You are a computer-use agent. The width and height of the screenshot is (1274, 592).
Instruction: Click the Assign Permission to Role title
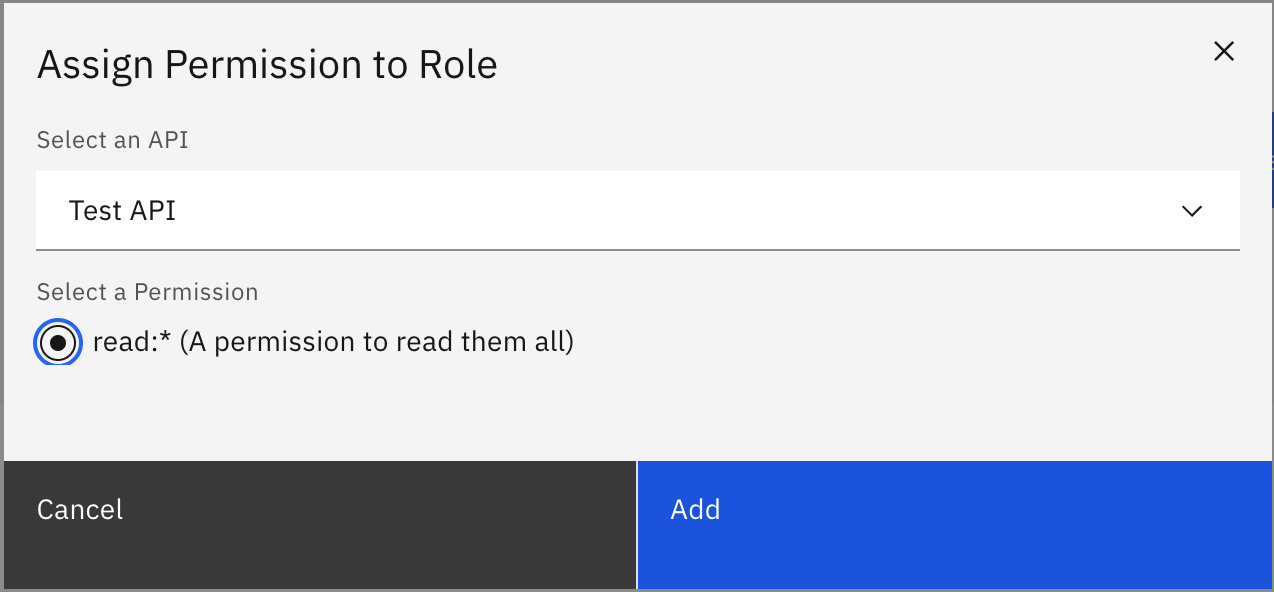pos(267,64)
